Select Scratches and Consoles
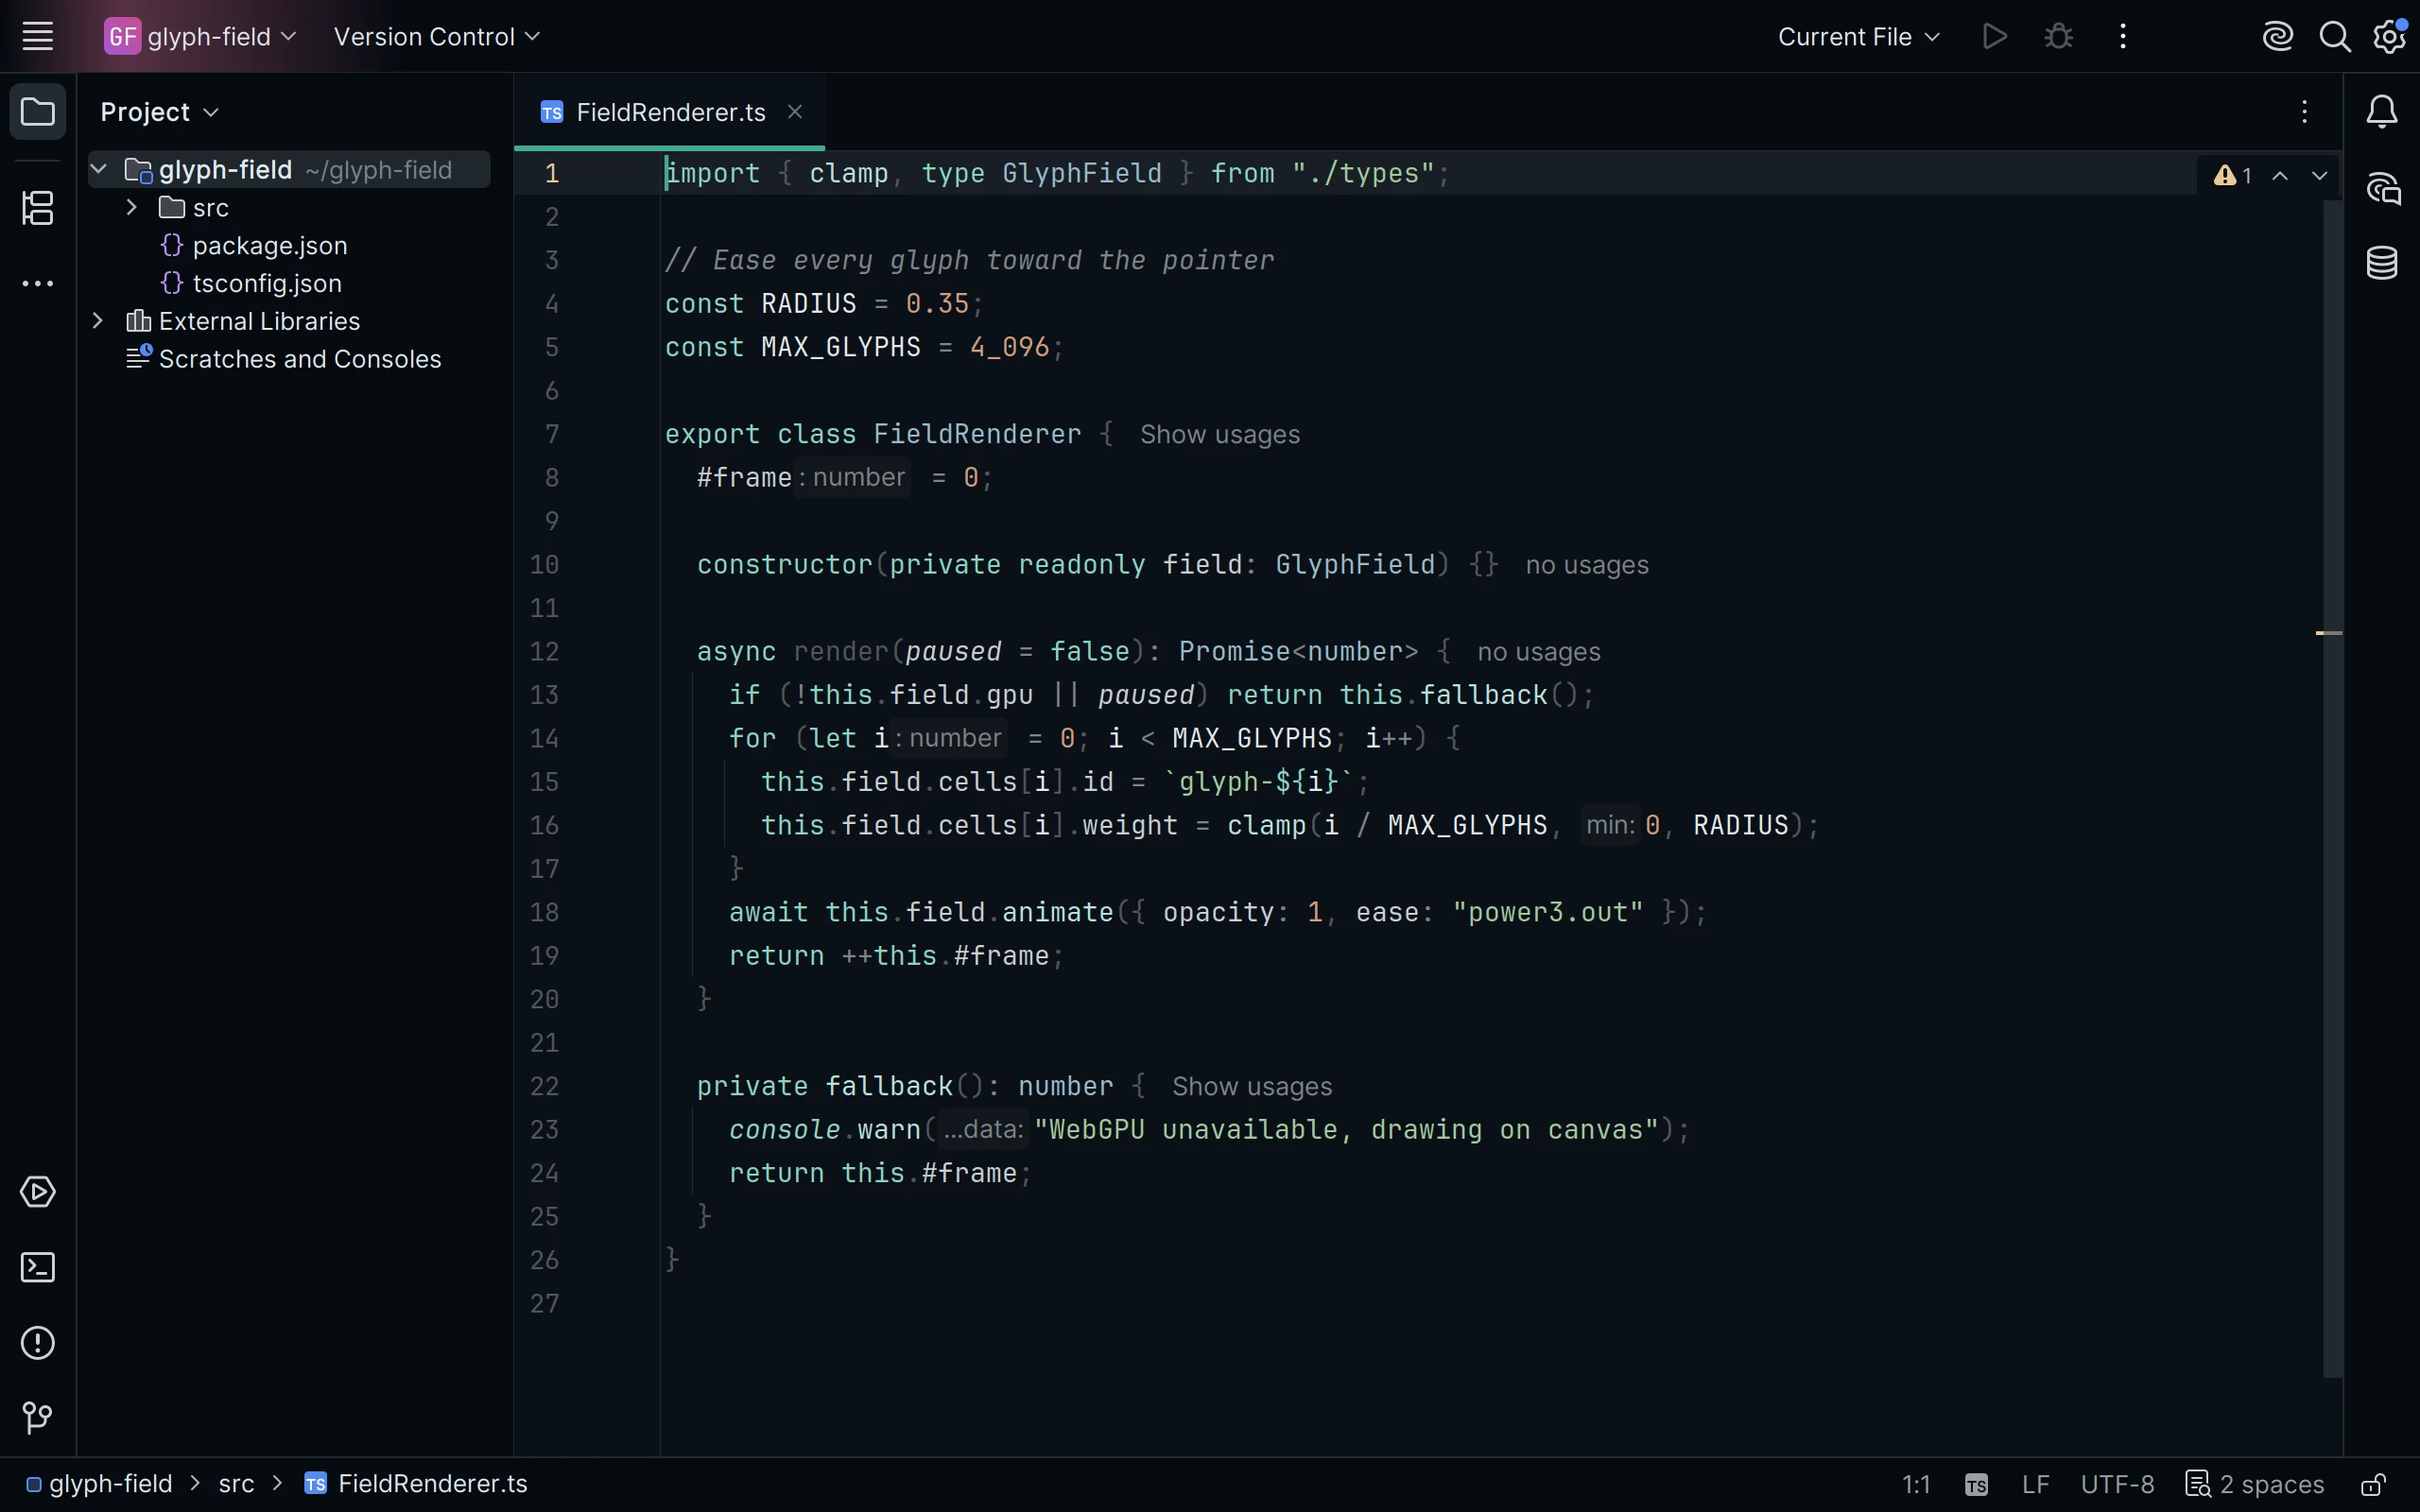The image size is (2420, 1512). [299, 359]
